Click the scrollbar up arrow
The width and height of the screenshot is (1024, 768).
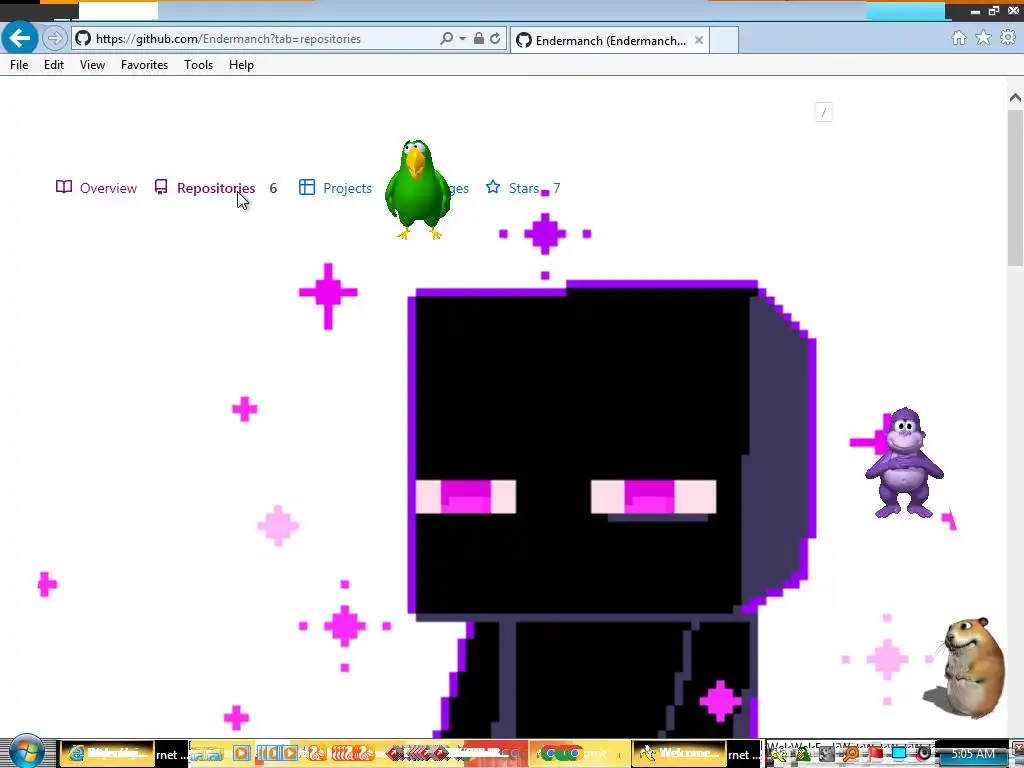pos(1015,98)
